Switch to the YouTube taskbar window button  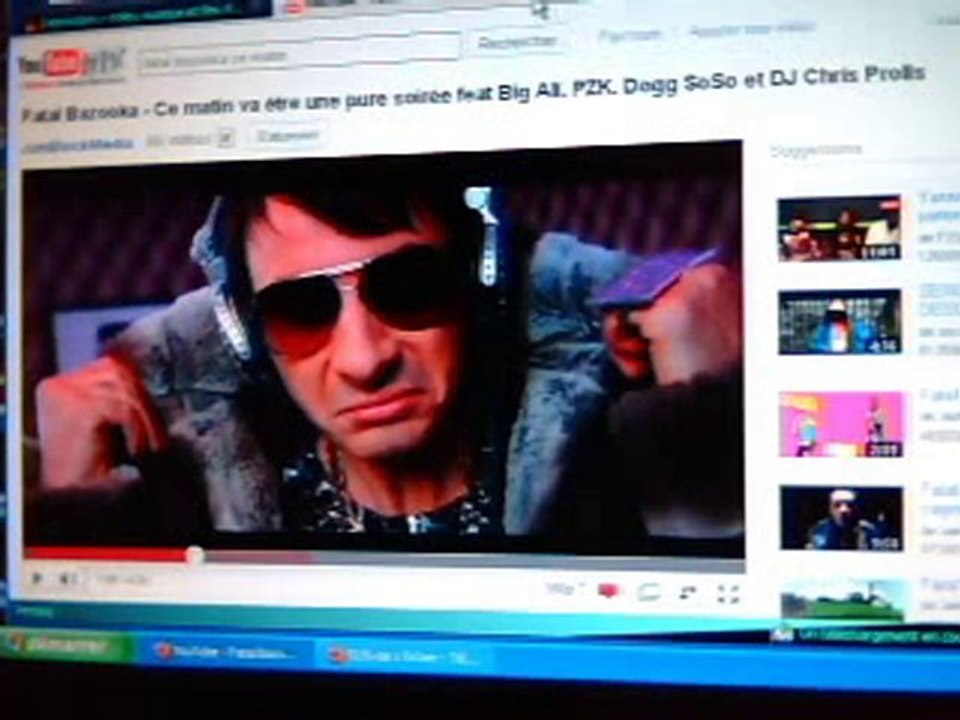coord(225,653)
